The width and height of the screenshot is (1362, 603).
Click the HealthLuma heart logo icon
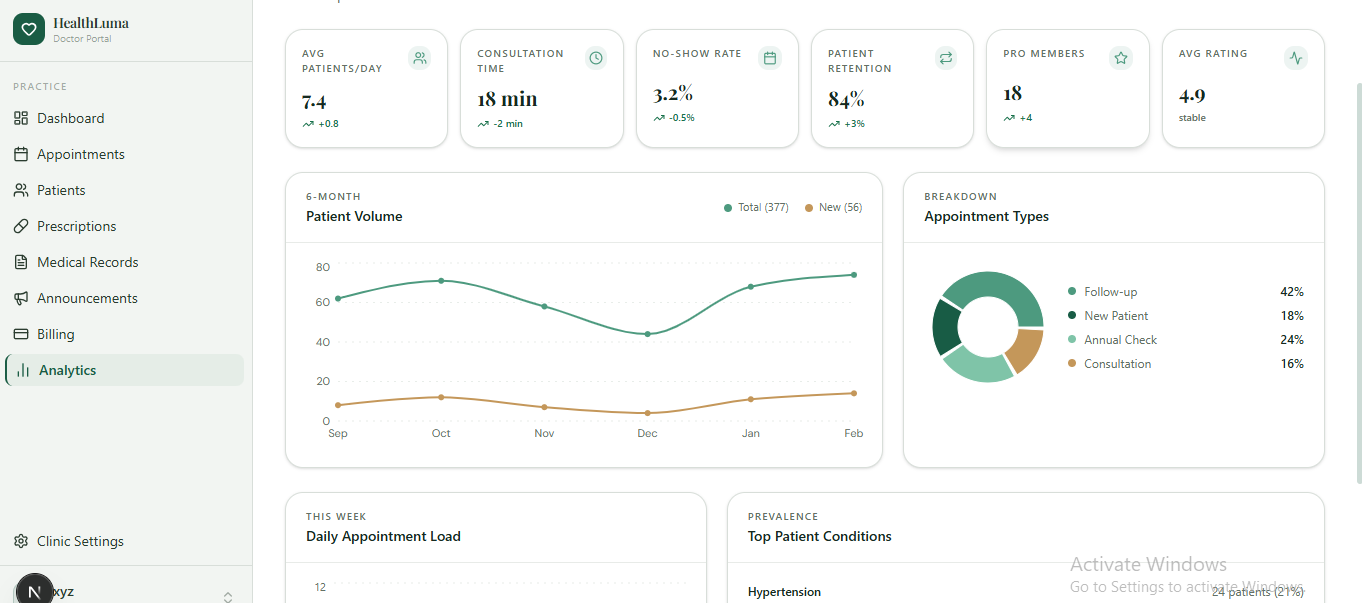point(29,29)
